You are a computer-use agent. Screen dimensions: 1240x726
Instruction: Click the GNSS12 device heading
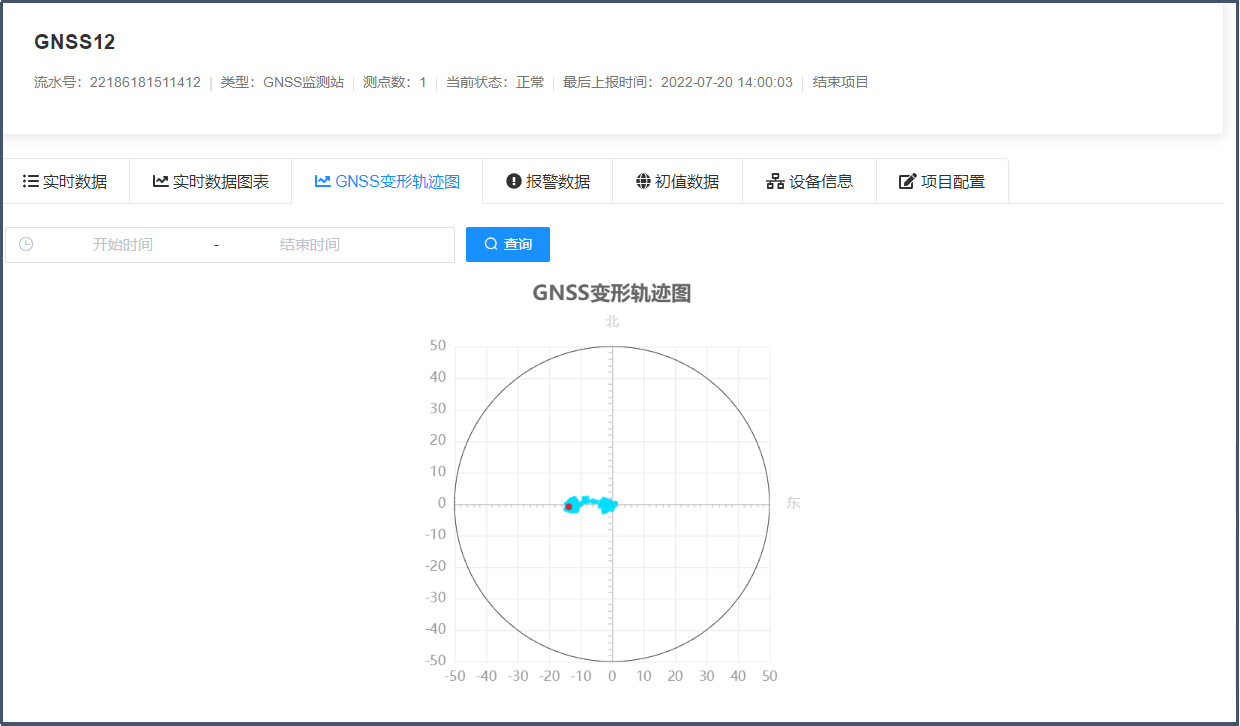click(75, 42)
